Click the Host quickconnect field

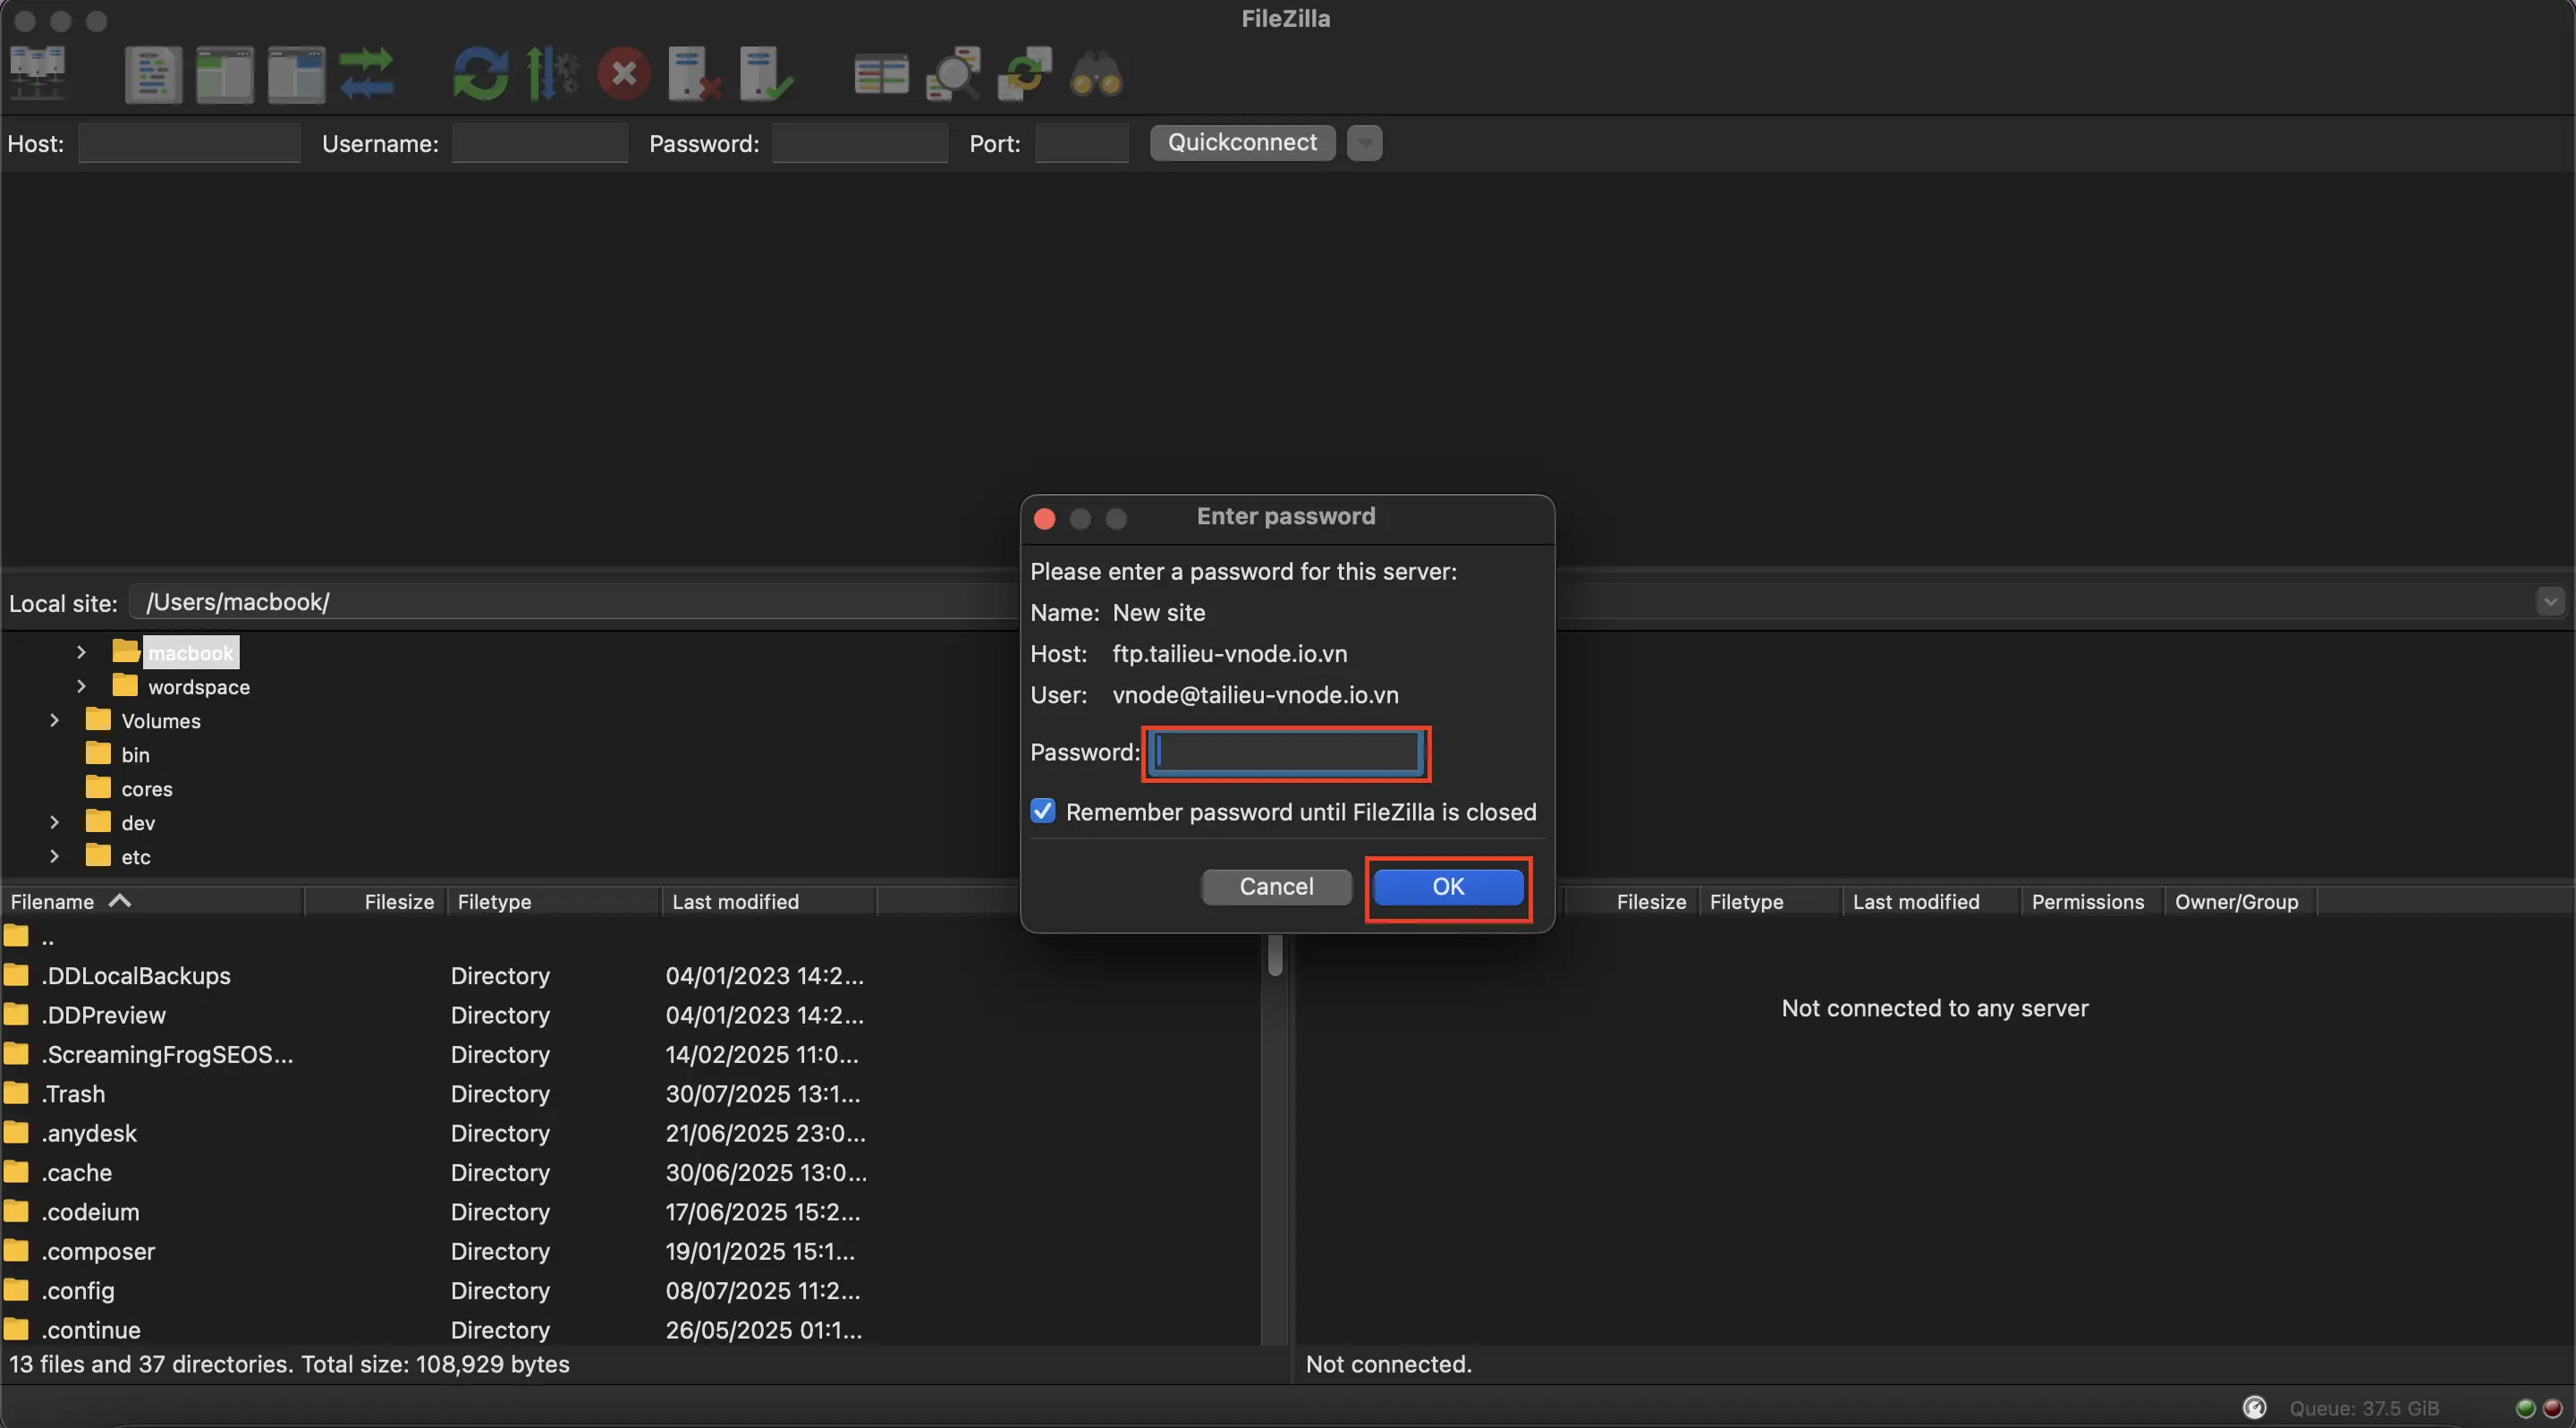point(189,143)
